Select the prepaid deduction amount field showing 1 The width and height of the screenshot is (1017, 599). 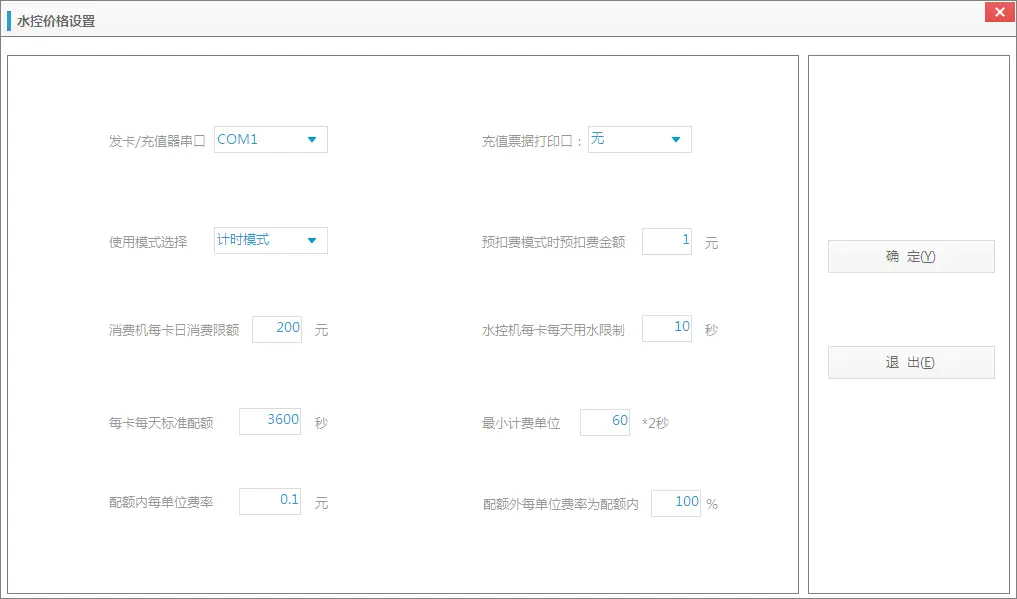pos(666,241)
